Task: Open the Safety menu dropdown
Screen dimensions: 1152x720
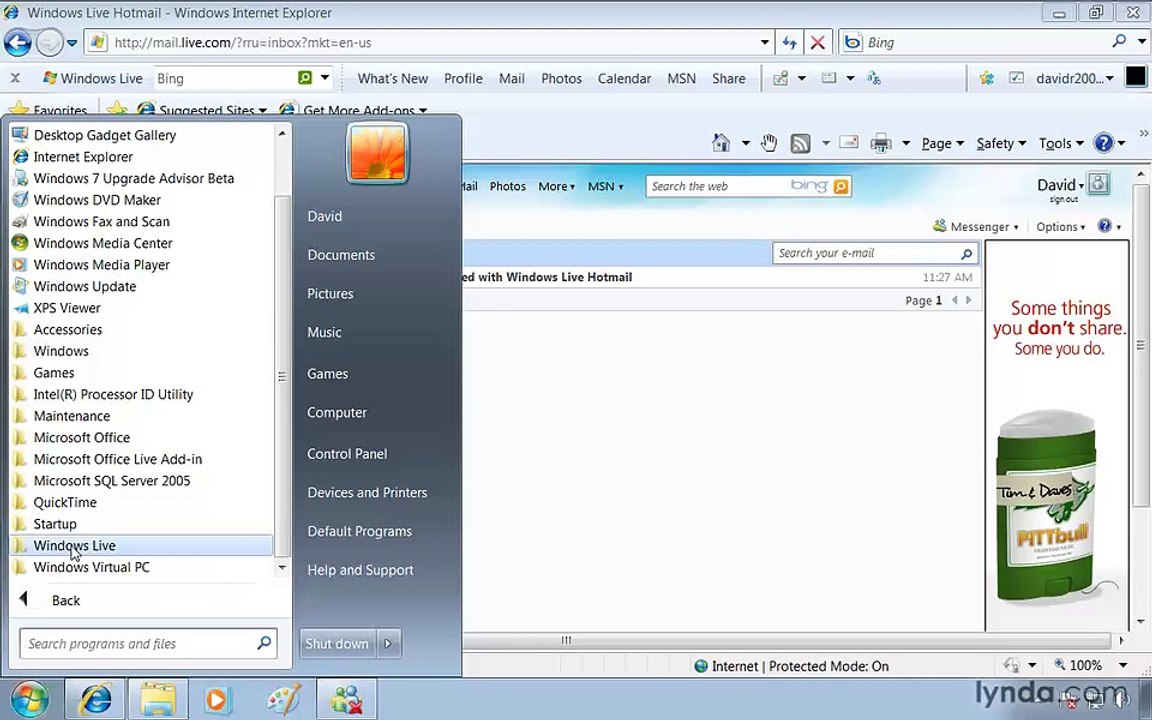Action: [x=1001, y=143]
